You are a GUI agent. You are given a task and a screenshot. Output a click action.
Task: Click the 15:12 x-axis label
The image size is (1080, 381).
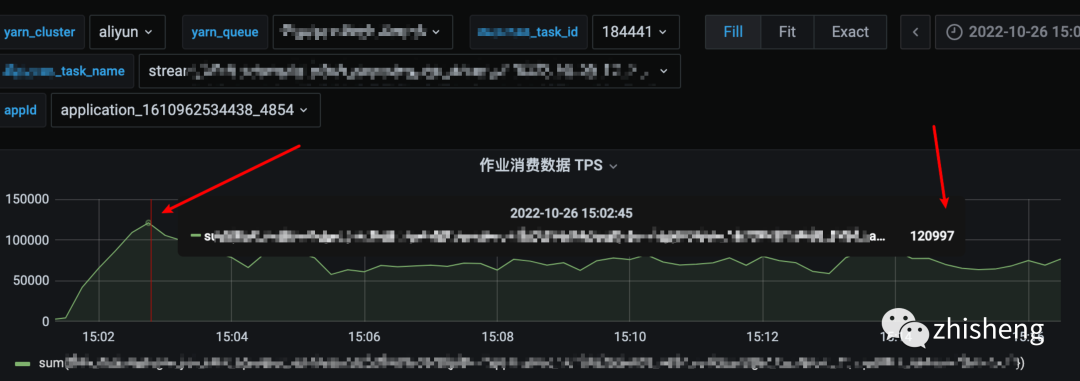pyautogui.click(x=763, y=337)
